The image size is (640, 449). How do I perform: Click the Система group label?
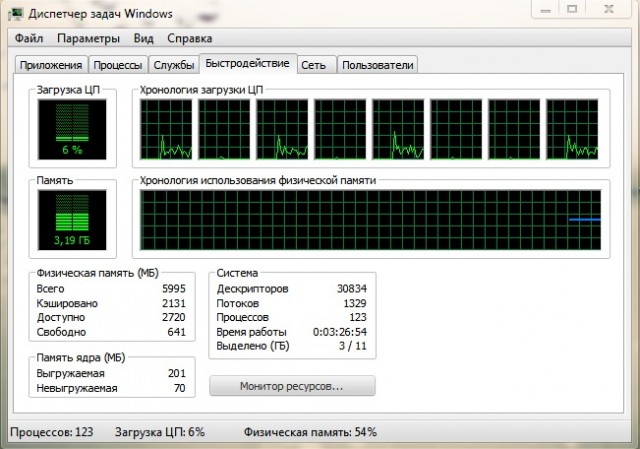click(x=237, y=273)
